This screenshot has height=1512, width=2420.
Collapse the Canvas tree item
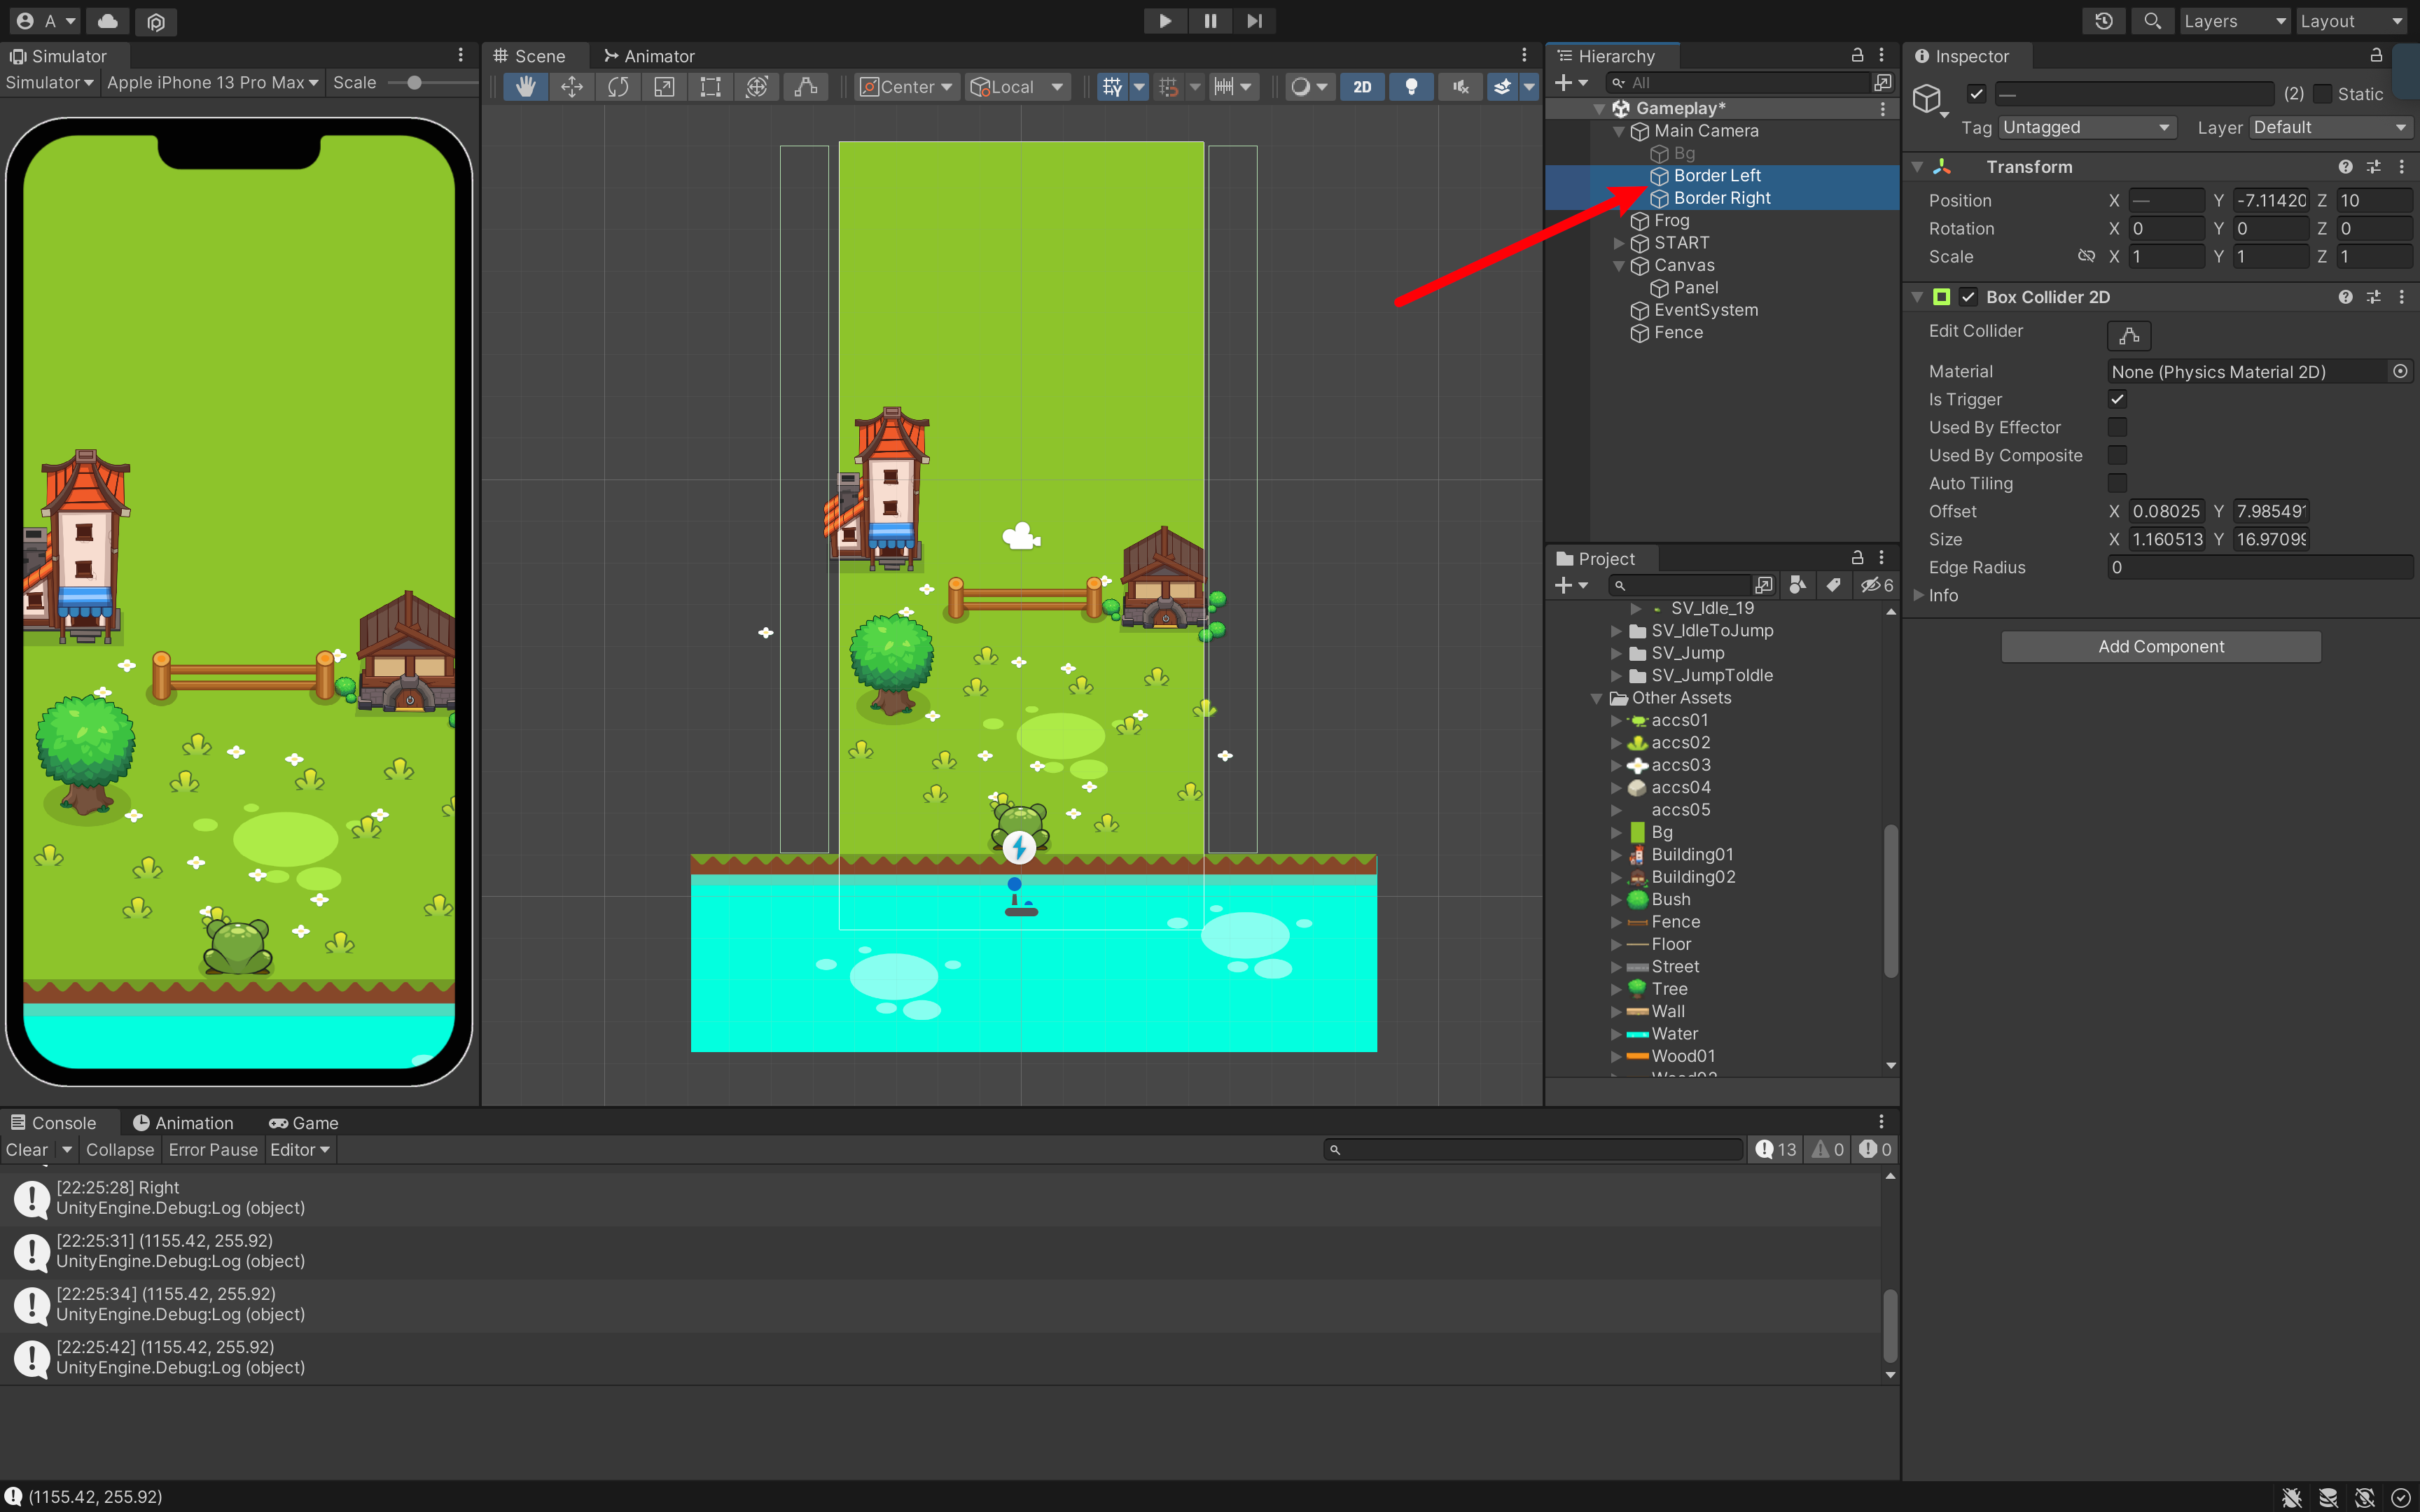pos(1618,266)
